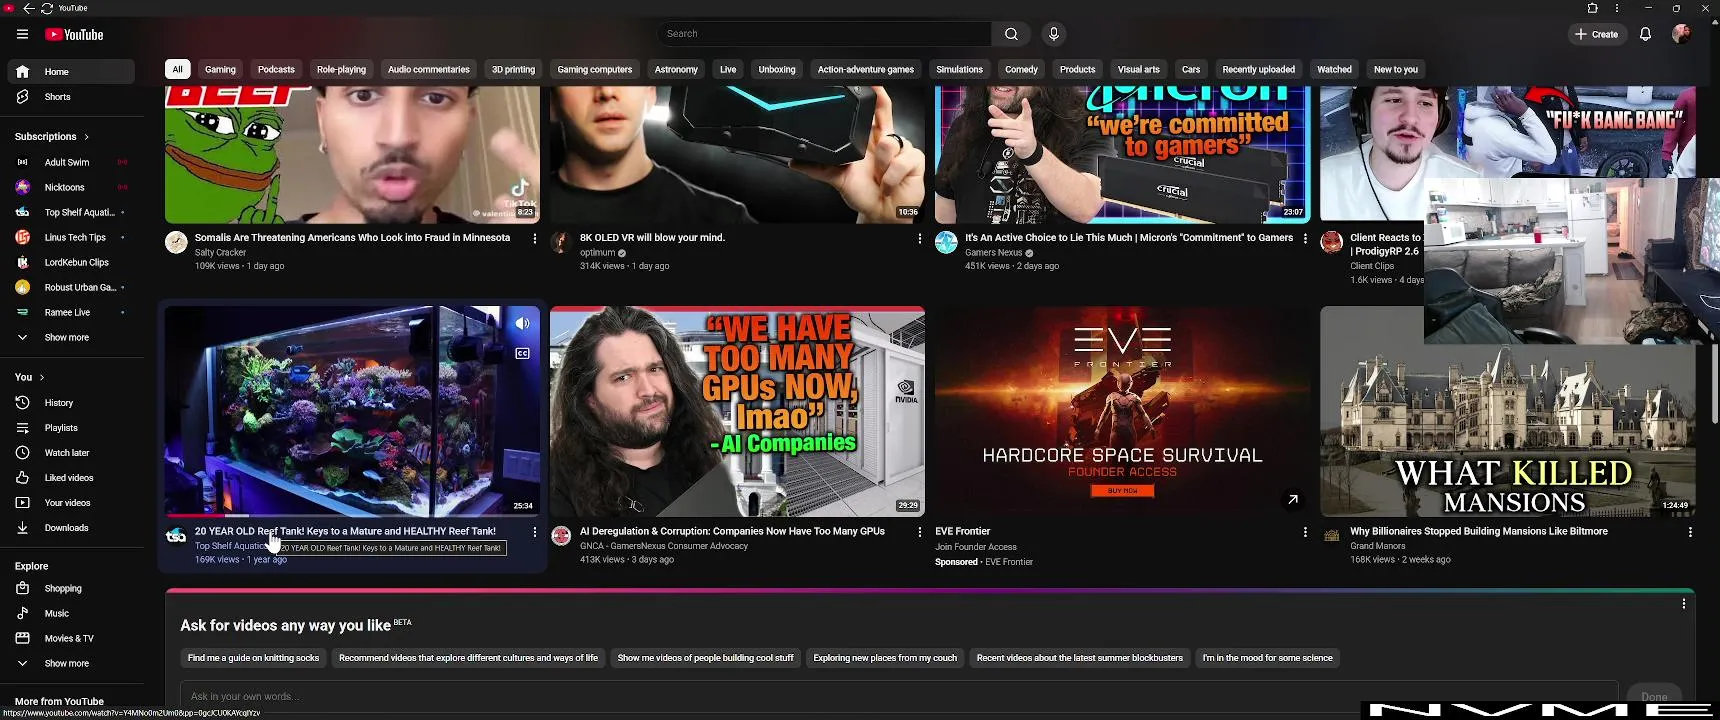Open the EVE Frontier ad thumbnail
Screen dimensions: 1720x720
[1122, 412]
